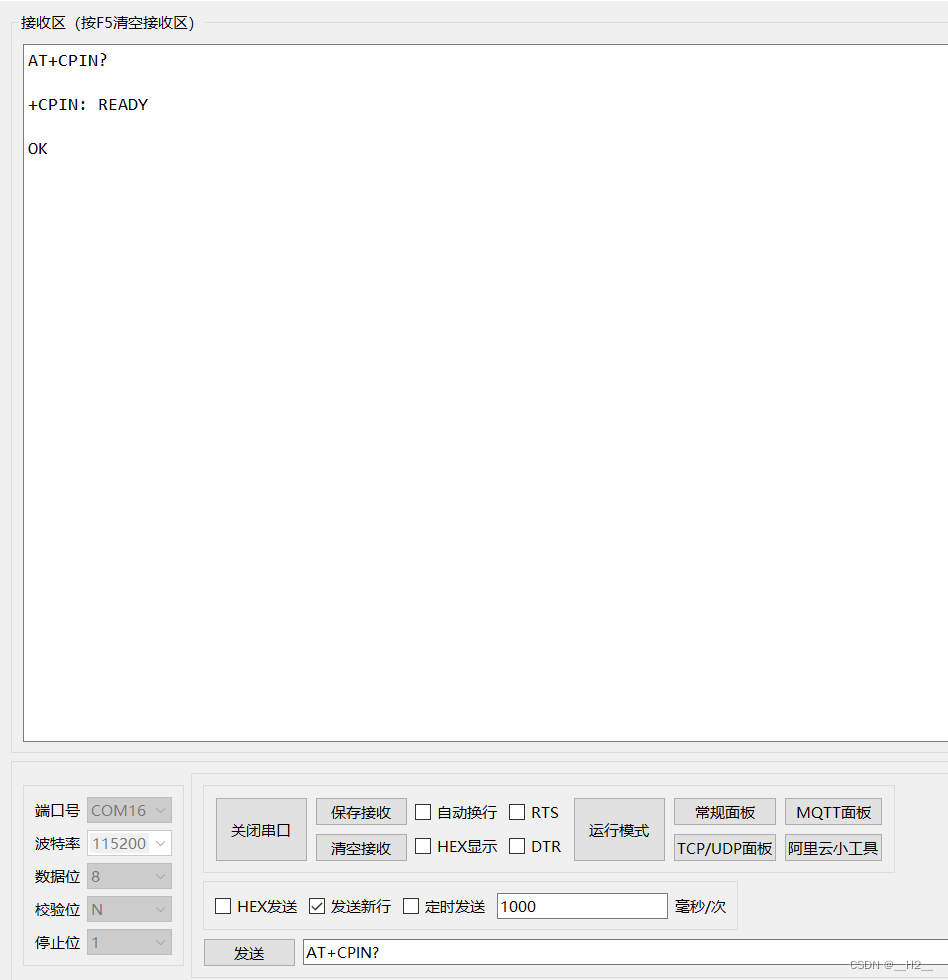This screenshot has width=948, height=980.
Task: Expand the 数据位 dropdown
Action: coord(128,876)
